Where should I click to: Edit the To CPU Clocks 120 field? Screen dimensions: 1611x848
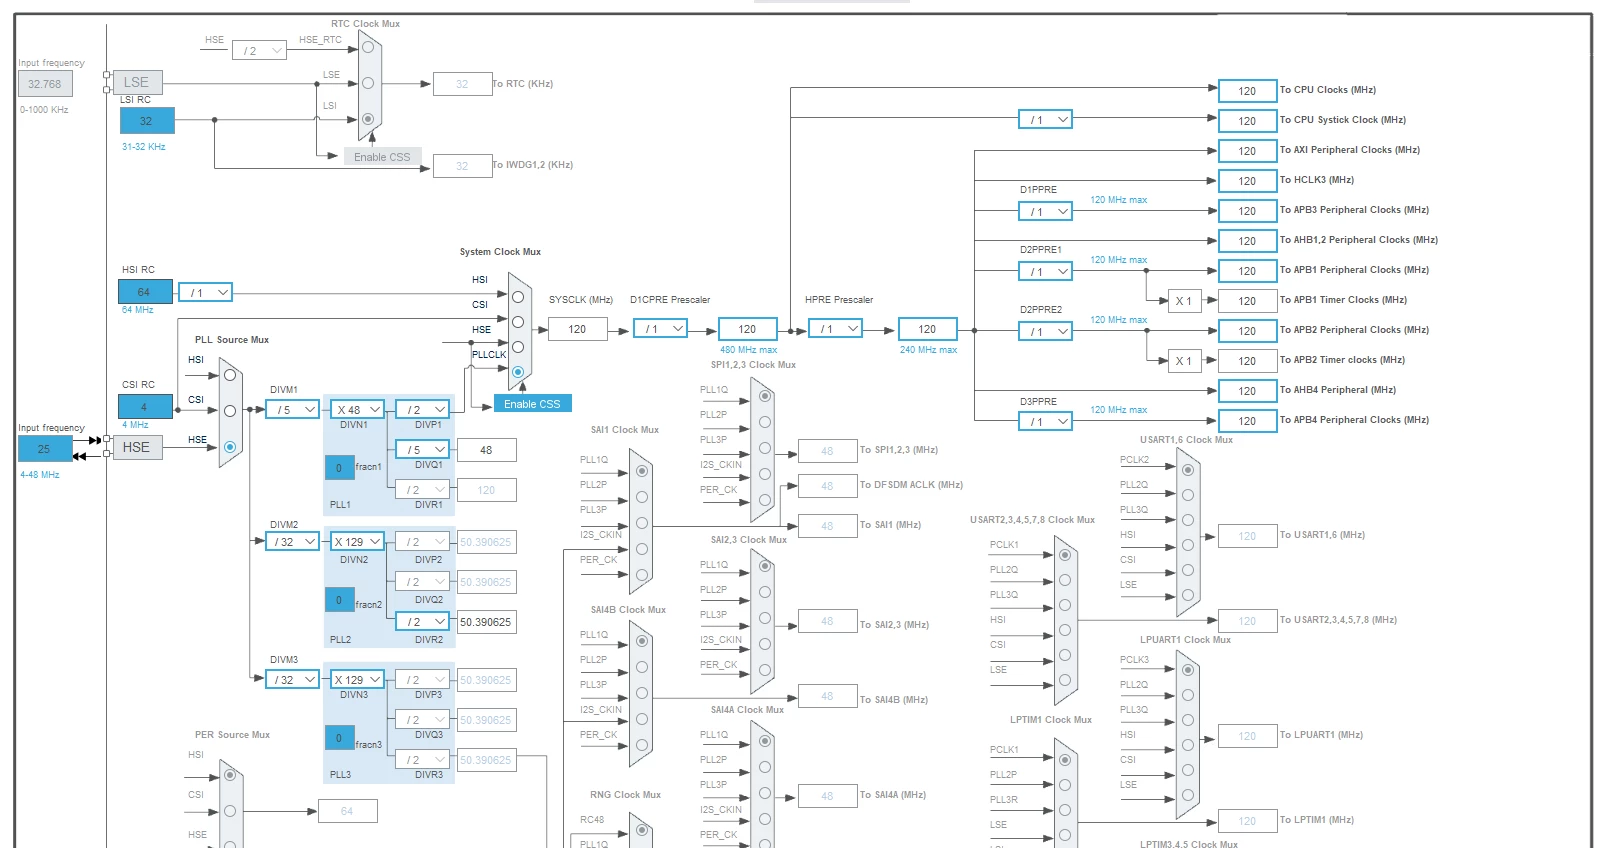point(1247,91)
